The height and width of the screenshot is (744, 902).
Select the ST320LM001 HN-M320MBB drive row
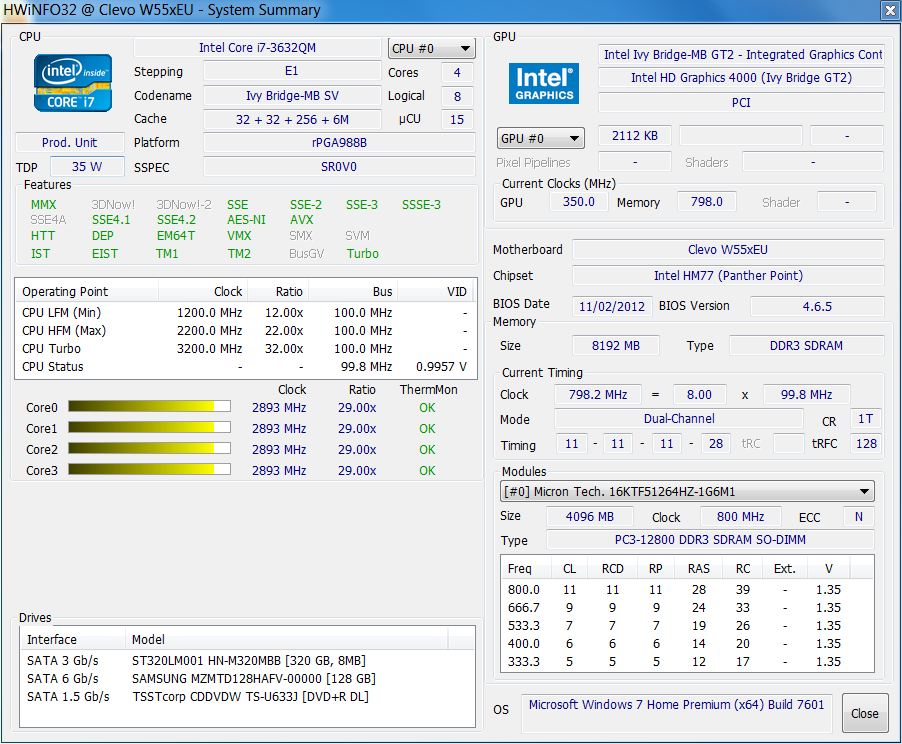[x=247, y=660]
